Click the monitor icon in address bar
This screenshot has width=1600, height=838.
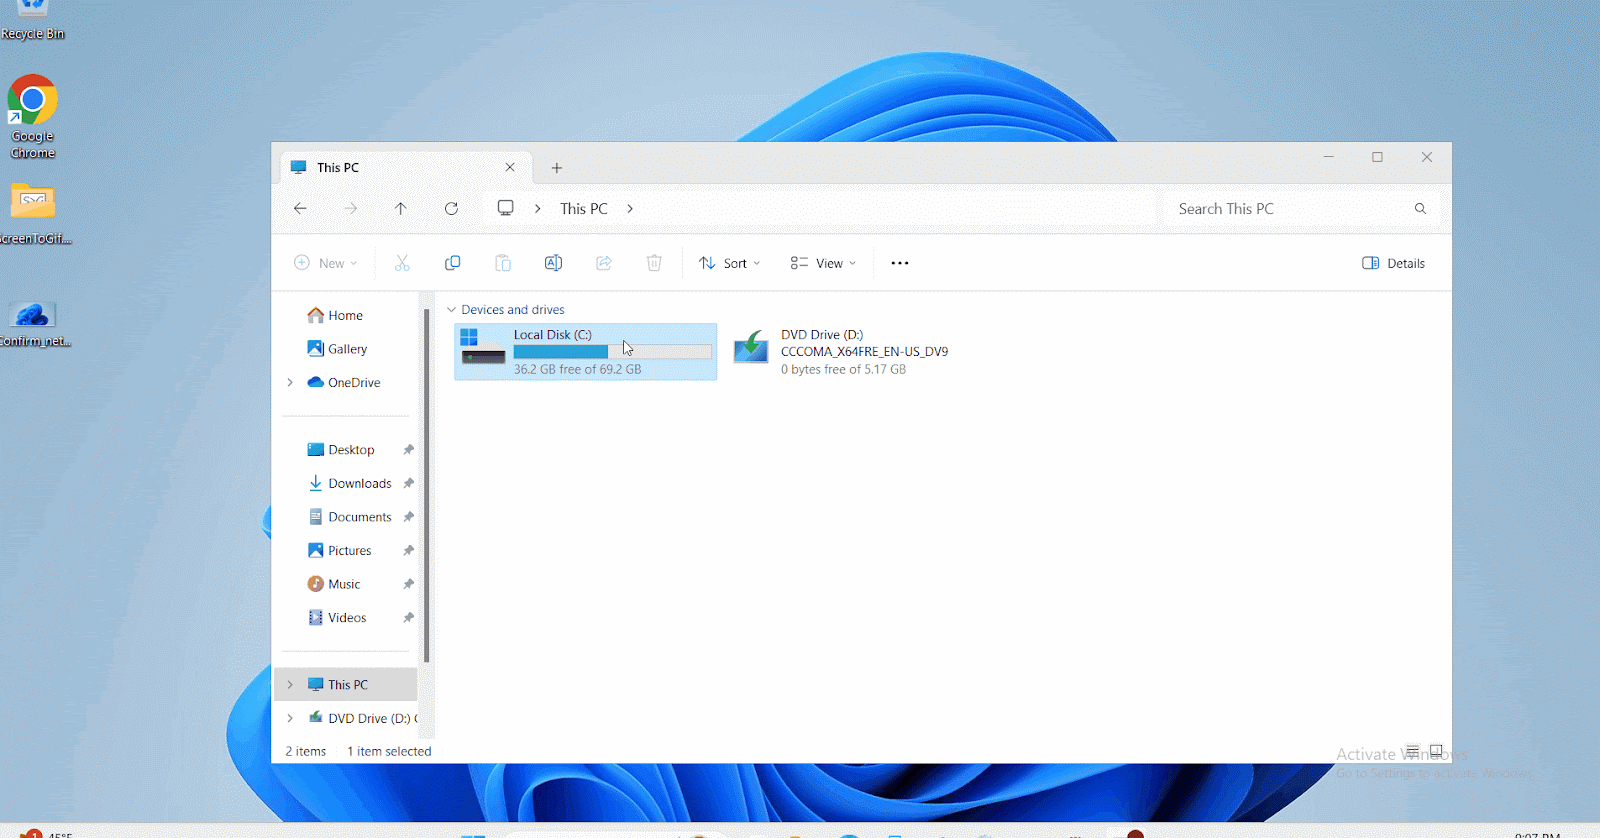(x=506, y=208)
